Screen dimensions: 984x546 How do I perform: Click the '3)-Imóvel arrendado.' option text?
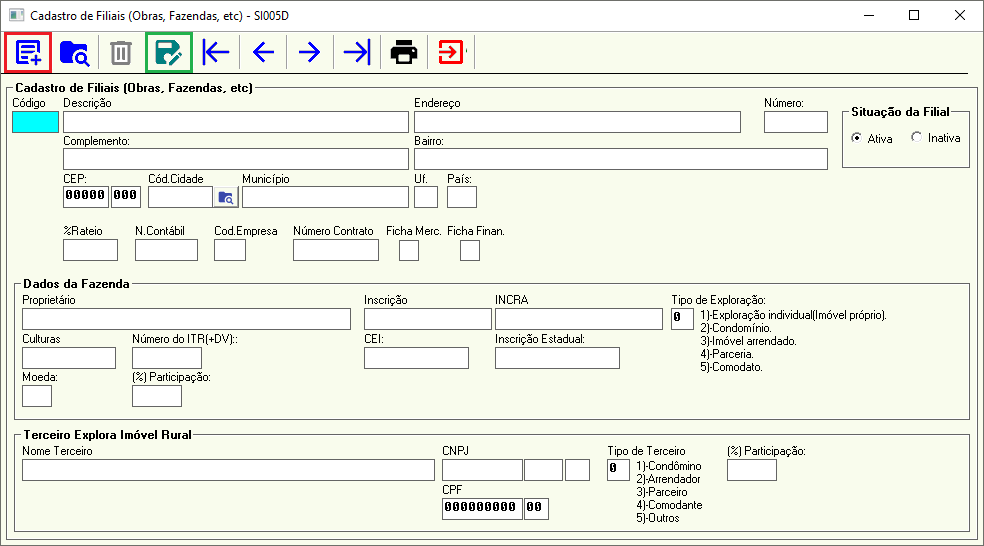coord(748,341)
